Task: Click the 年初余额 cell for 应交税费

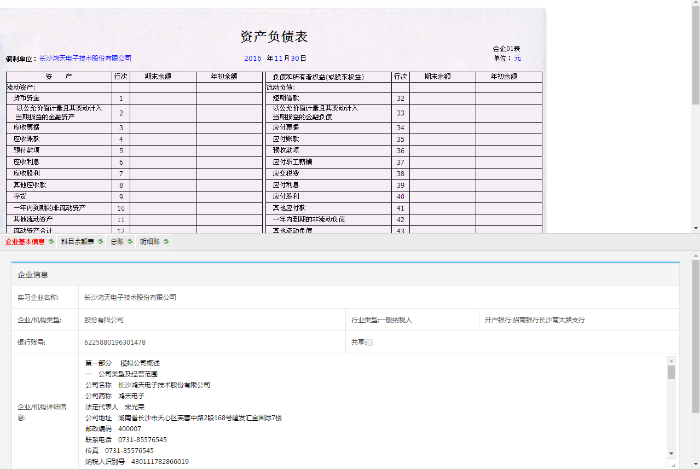Action: pos(509,174)
